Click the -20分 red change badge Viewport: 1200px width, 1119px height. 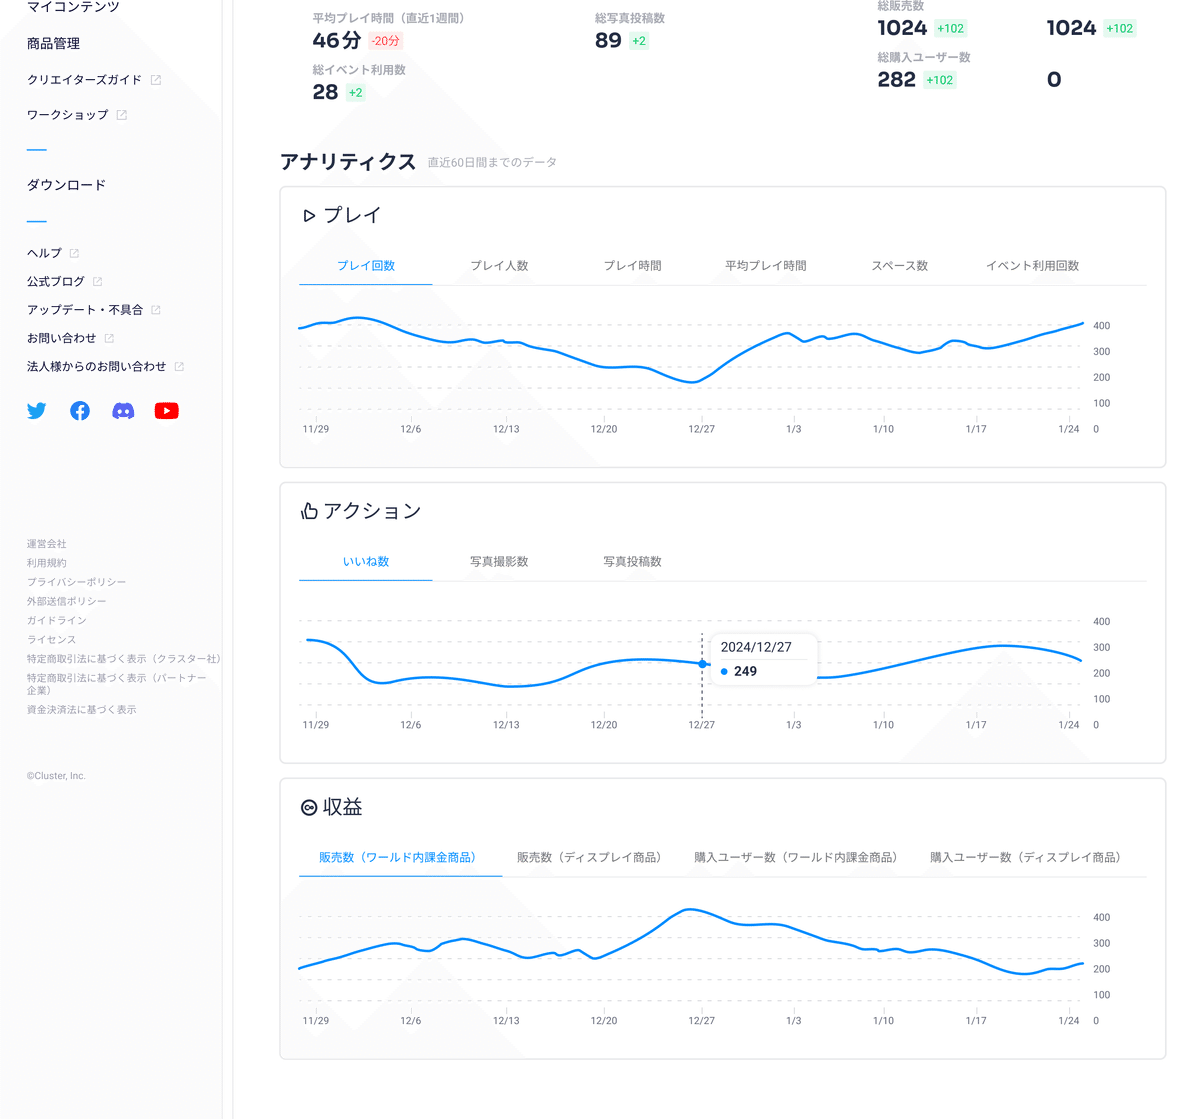pyautogui.click(x=385, y=41)
